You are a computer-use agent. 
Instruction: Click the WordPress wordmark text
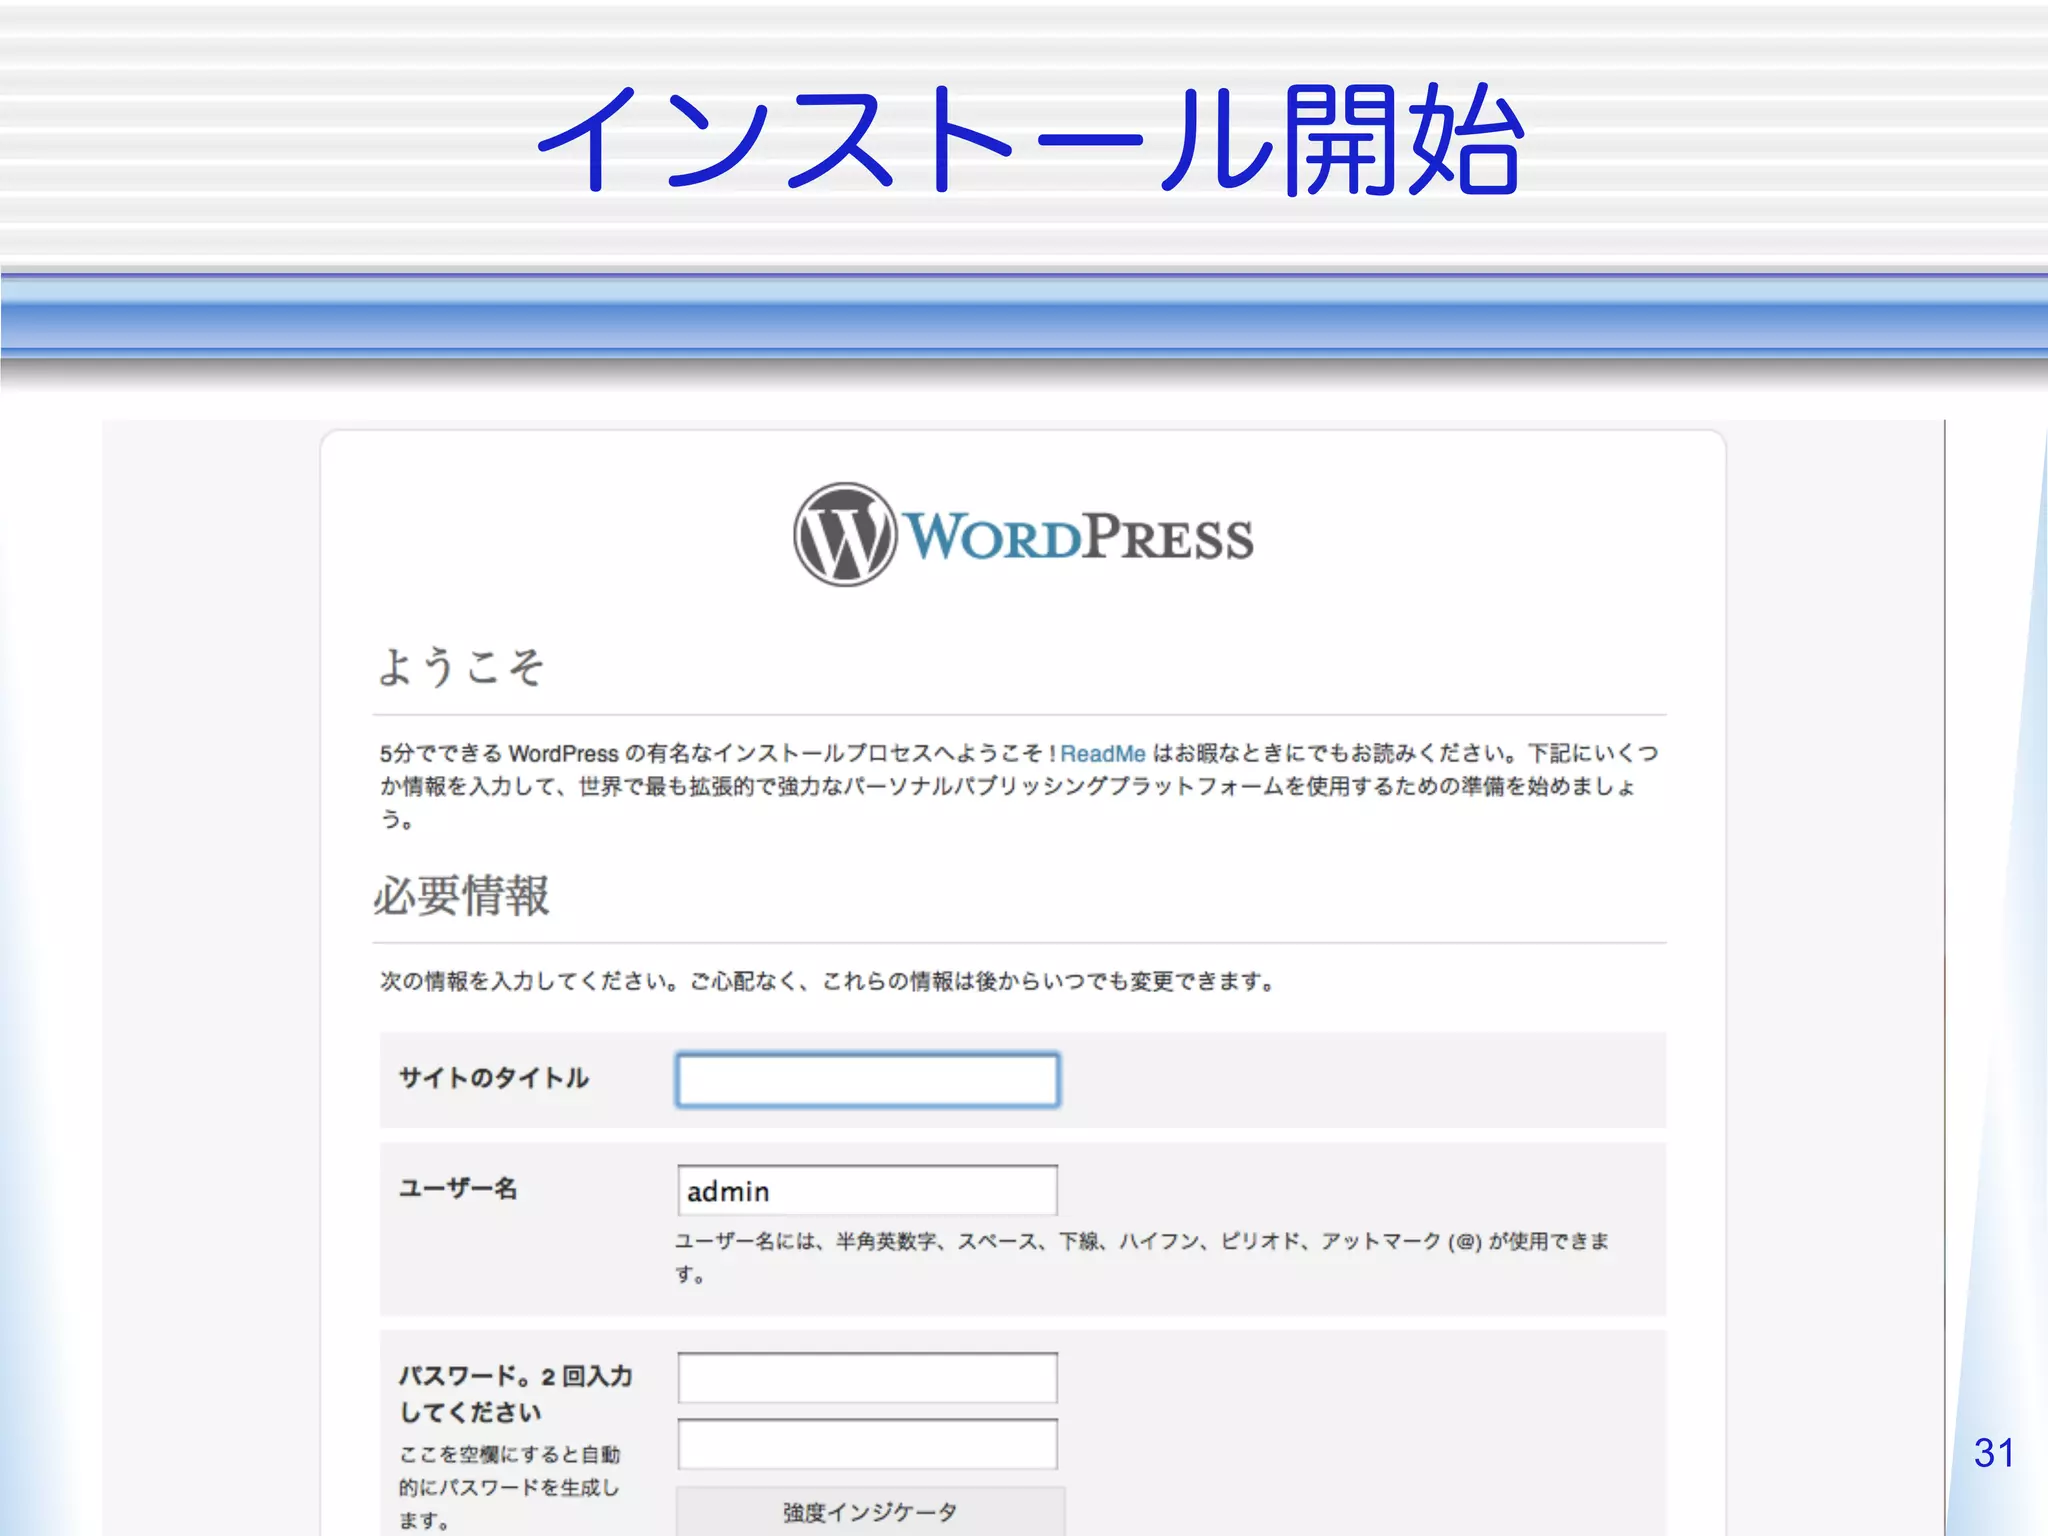tap(1078, 537)
